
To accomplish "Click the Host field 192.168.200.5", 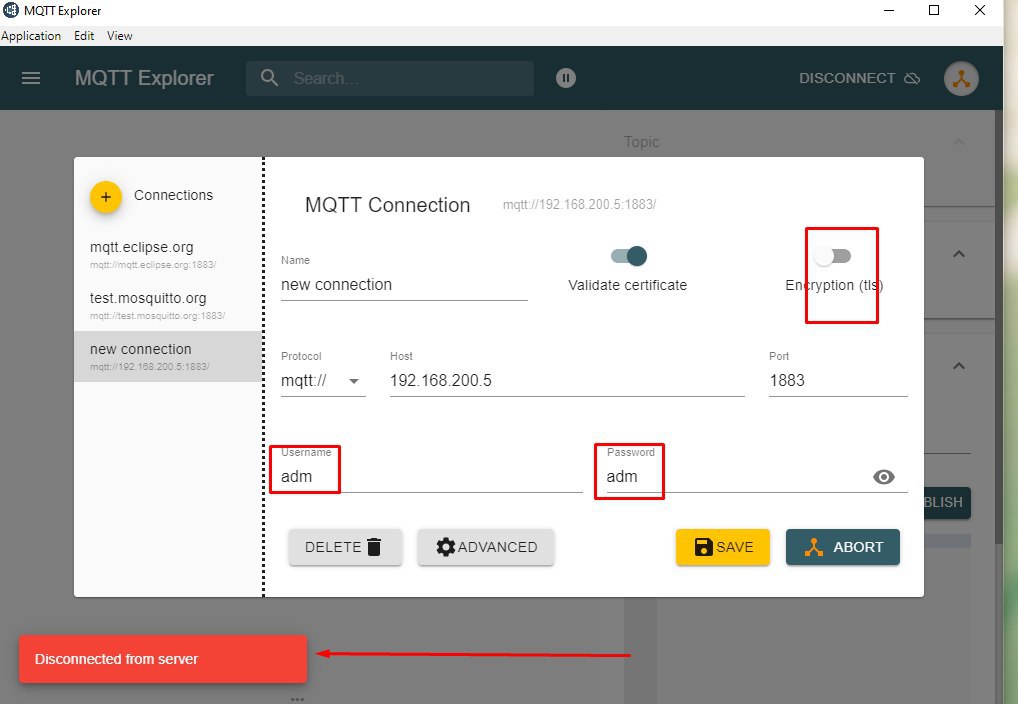I will [x=567, y=381].
